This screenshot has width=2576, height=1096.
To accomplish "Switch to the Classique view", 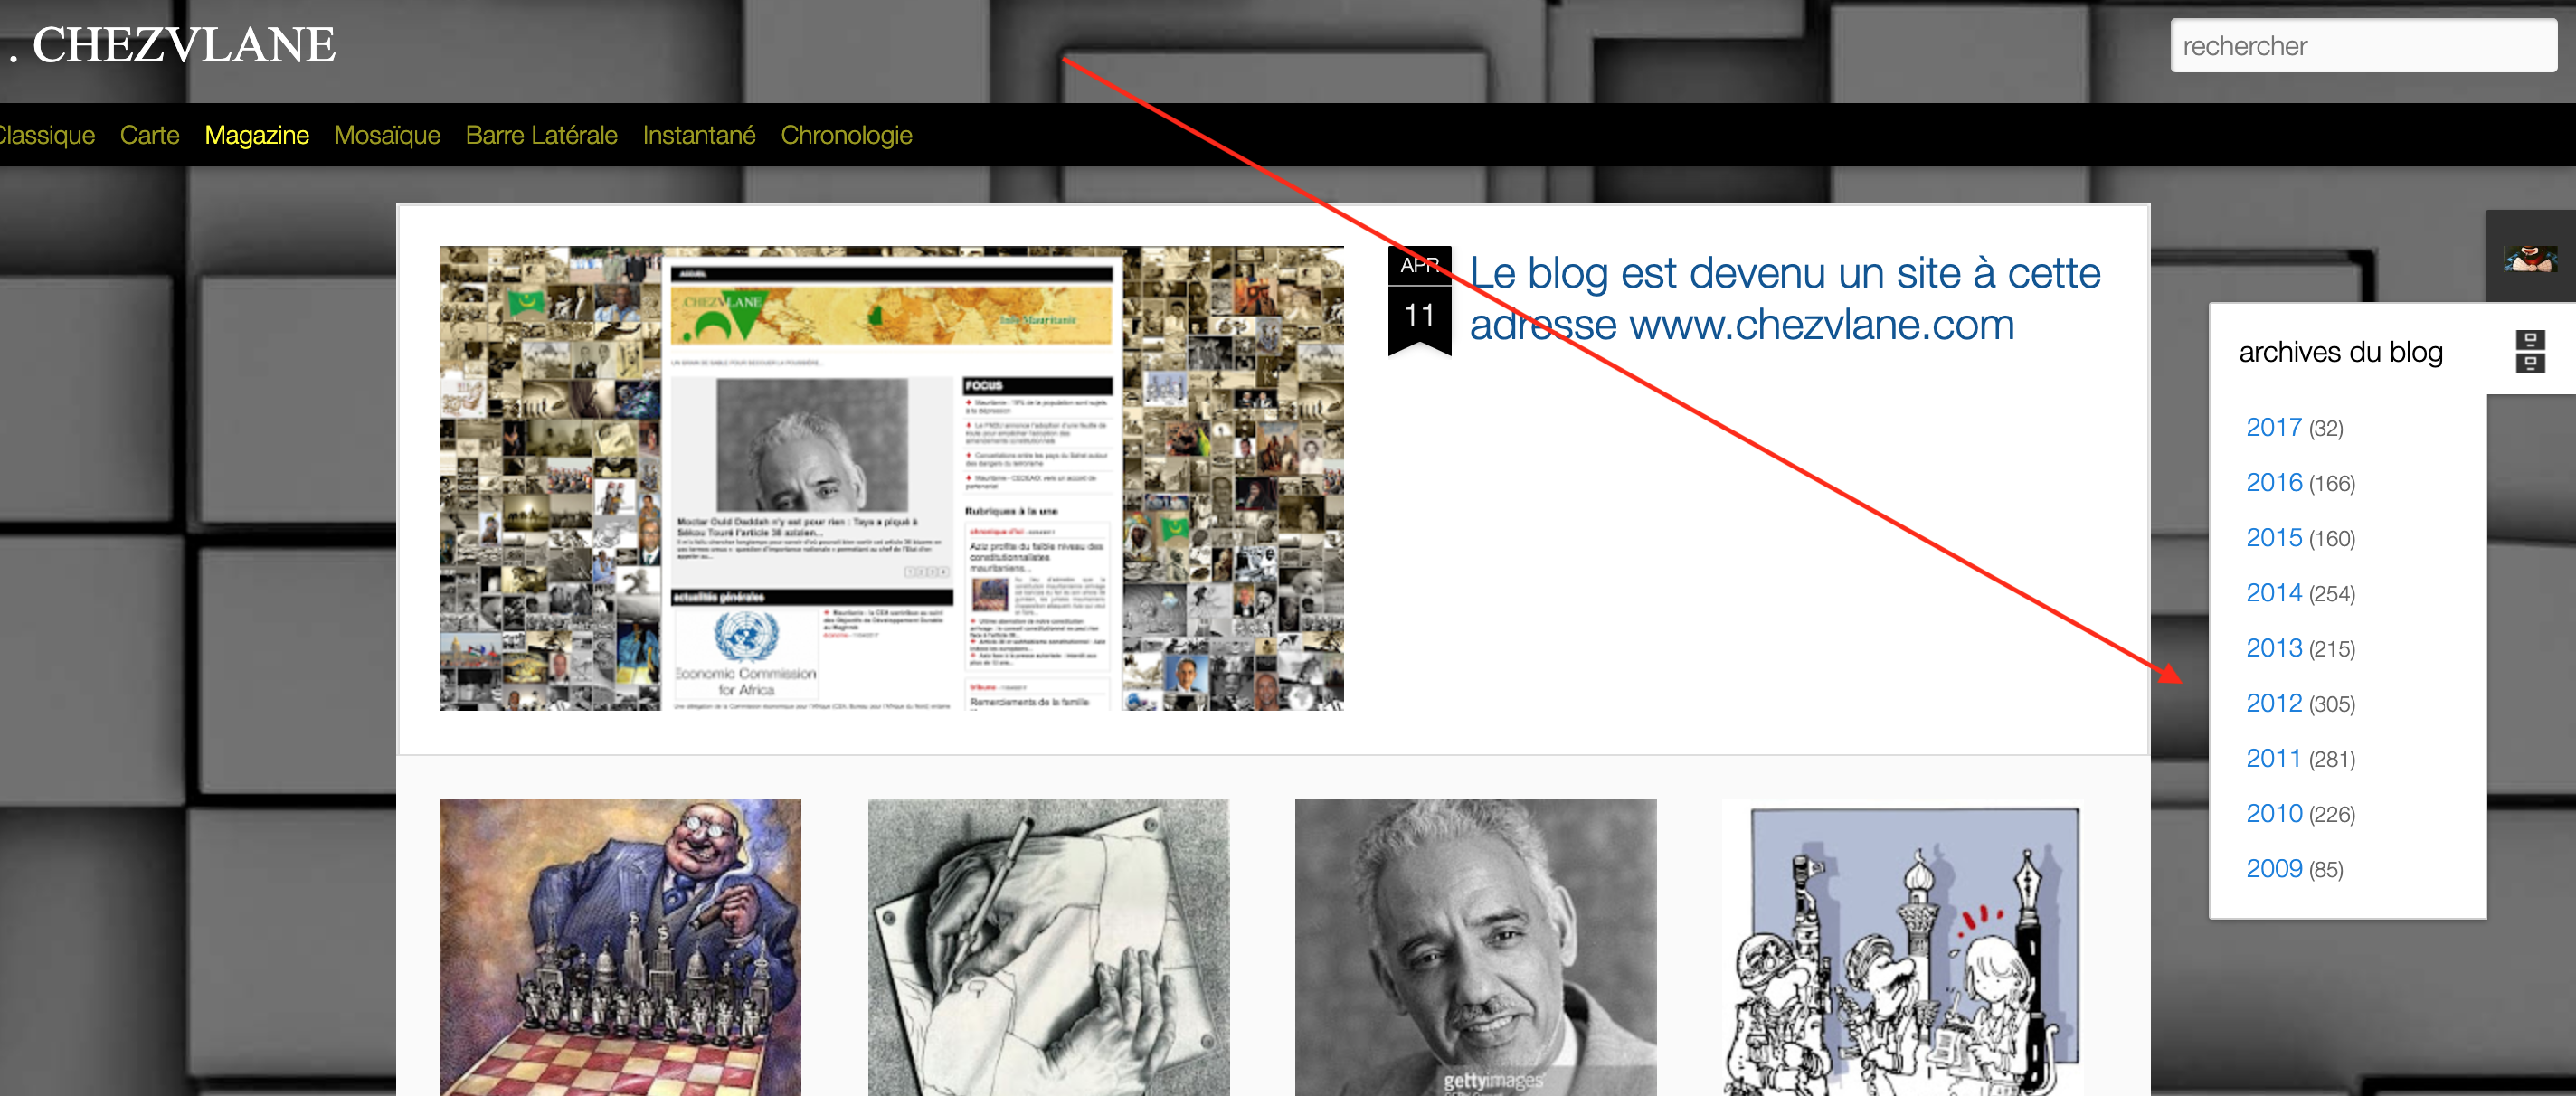I will [46, 135].
